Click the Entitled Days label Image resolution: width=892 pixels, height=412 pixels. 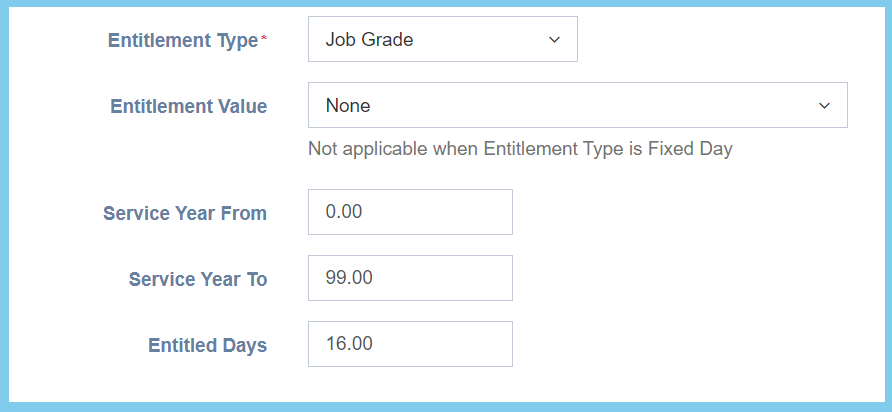208,346
